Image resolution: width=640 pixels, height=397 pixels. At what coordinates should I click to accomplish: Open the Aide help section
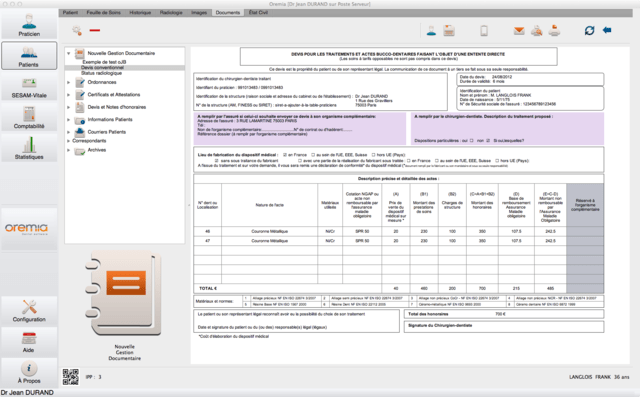pos(29,342)
